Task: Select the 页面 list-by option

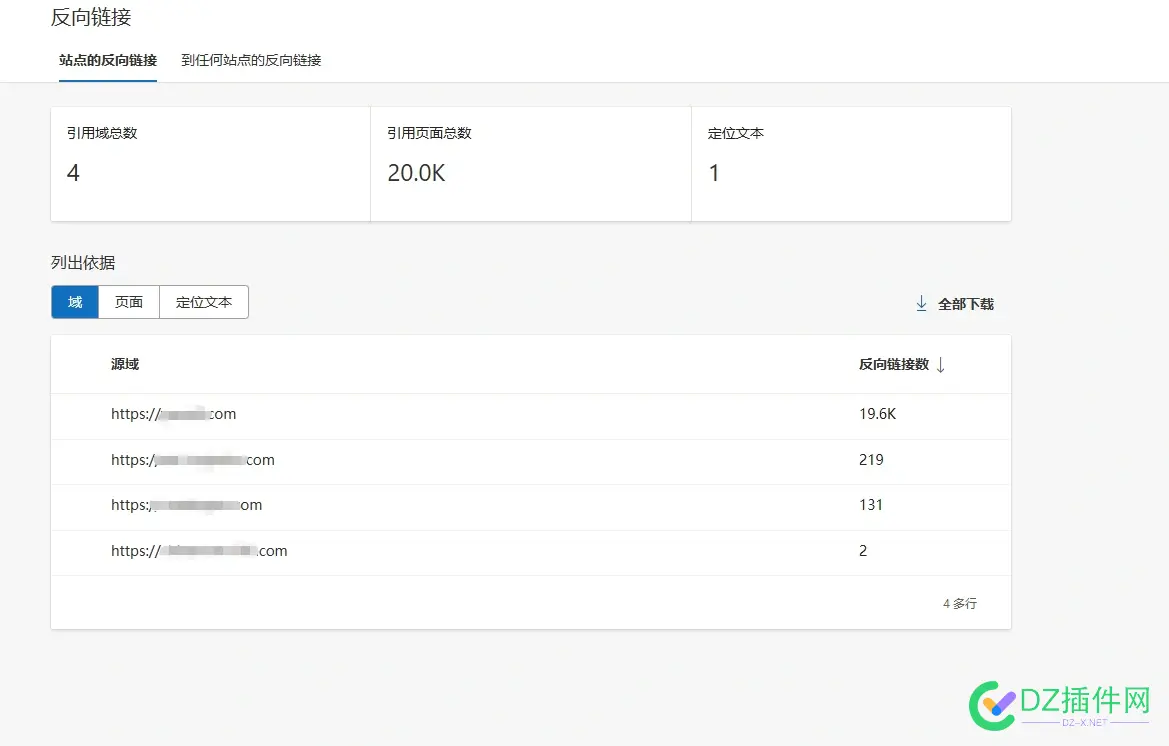Action: (129, 302)
